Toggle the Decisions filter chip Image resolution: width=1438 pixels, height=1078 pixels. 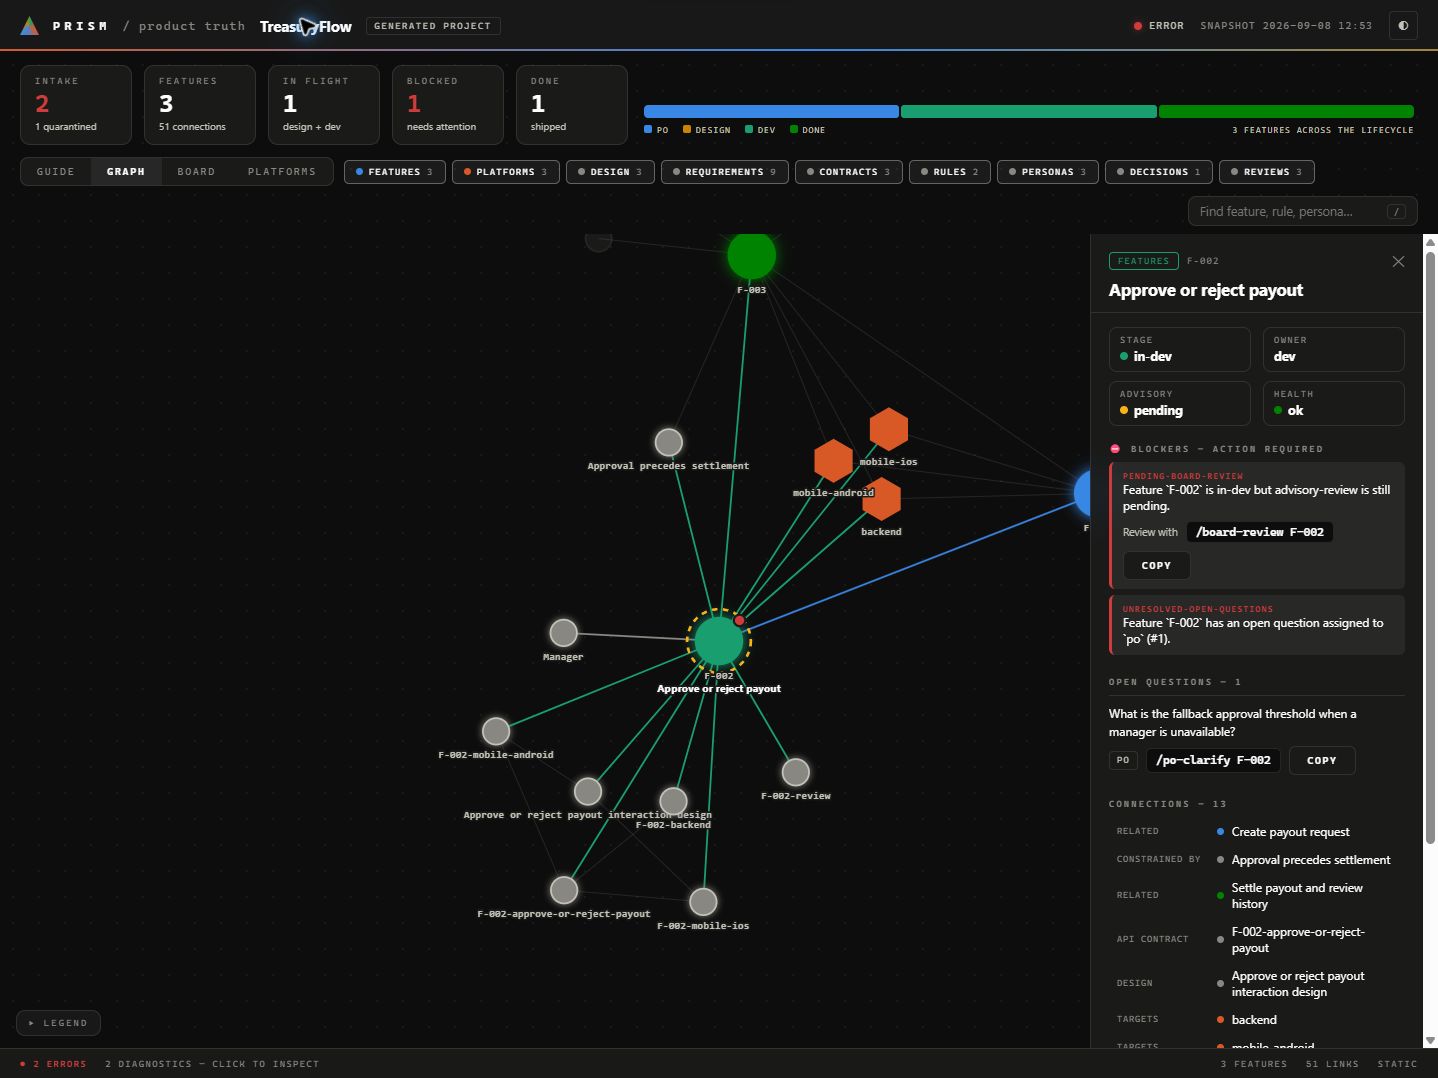point(1158,172)
